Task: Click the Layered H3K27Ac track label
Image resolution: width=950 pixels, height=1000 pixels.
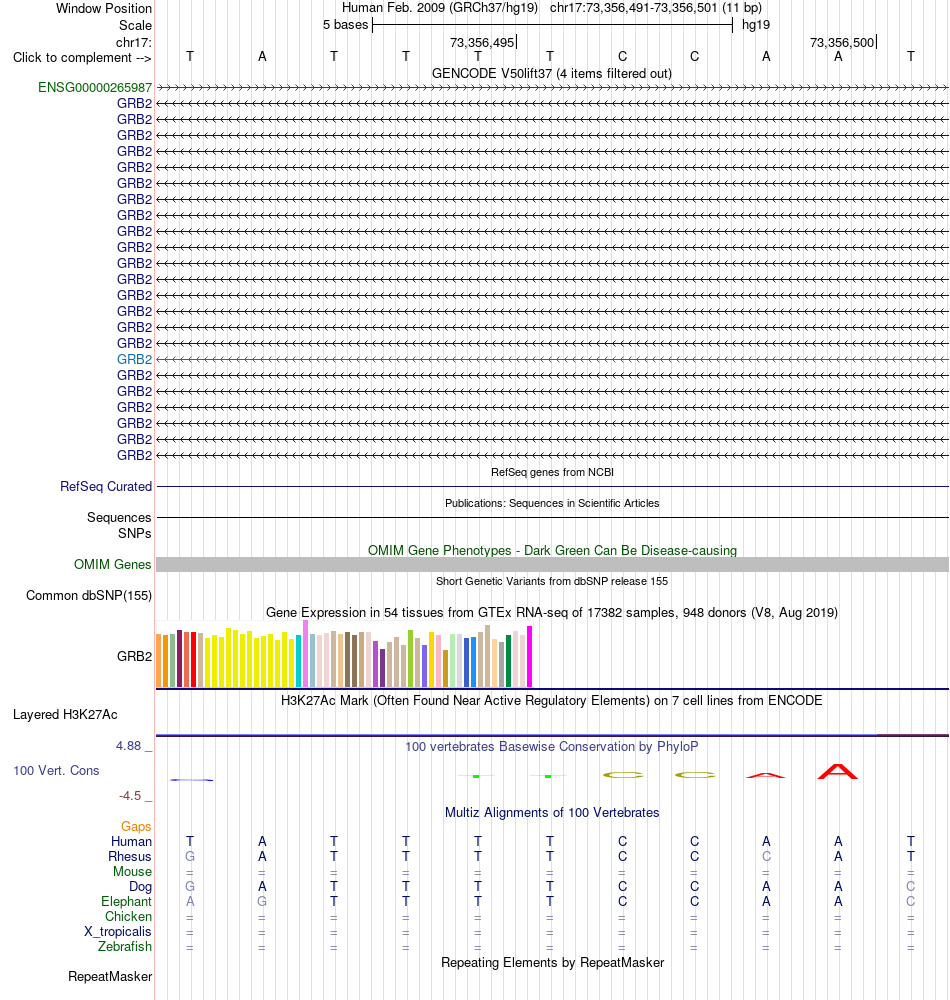Action: coord(65,715)
